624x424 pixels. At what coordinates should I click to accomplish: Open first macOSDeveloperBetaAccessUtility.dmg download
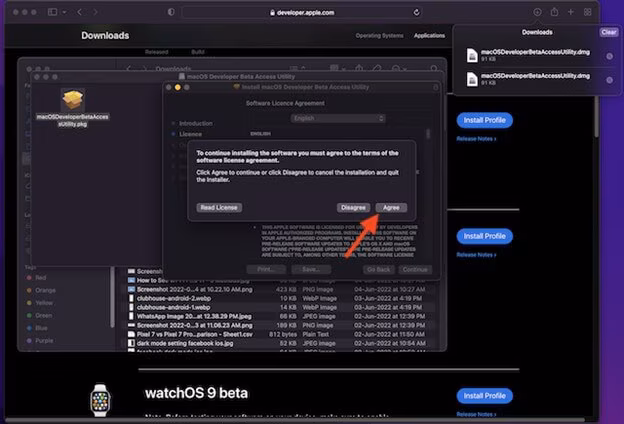click(535, 55)
